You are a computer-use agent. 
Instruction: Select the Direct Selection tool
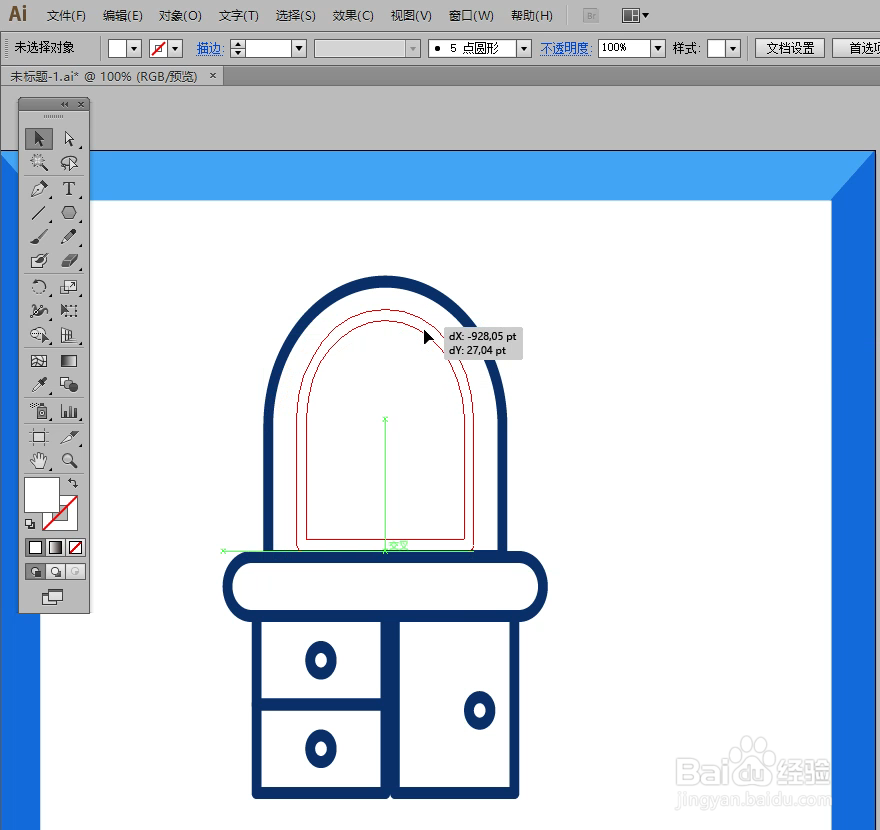pyautogui.click(x=69, y=139)
